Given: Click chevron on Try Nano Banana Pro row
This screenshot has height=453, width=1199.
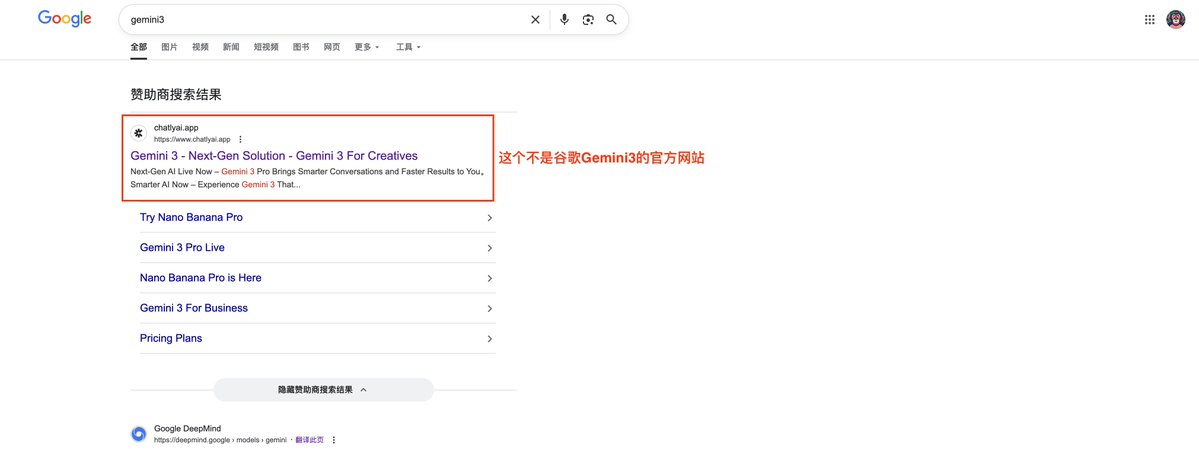Looking at the screenshot, I should 489,218.
